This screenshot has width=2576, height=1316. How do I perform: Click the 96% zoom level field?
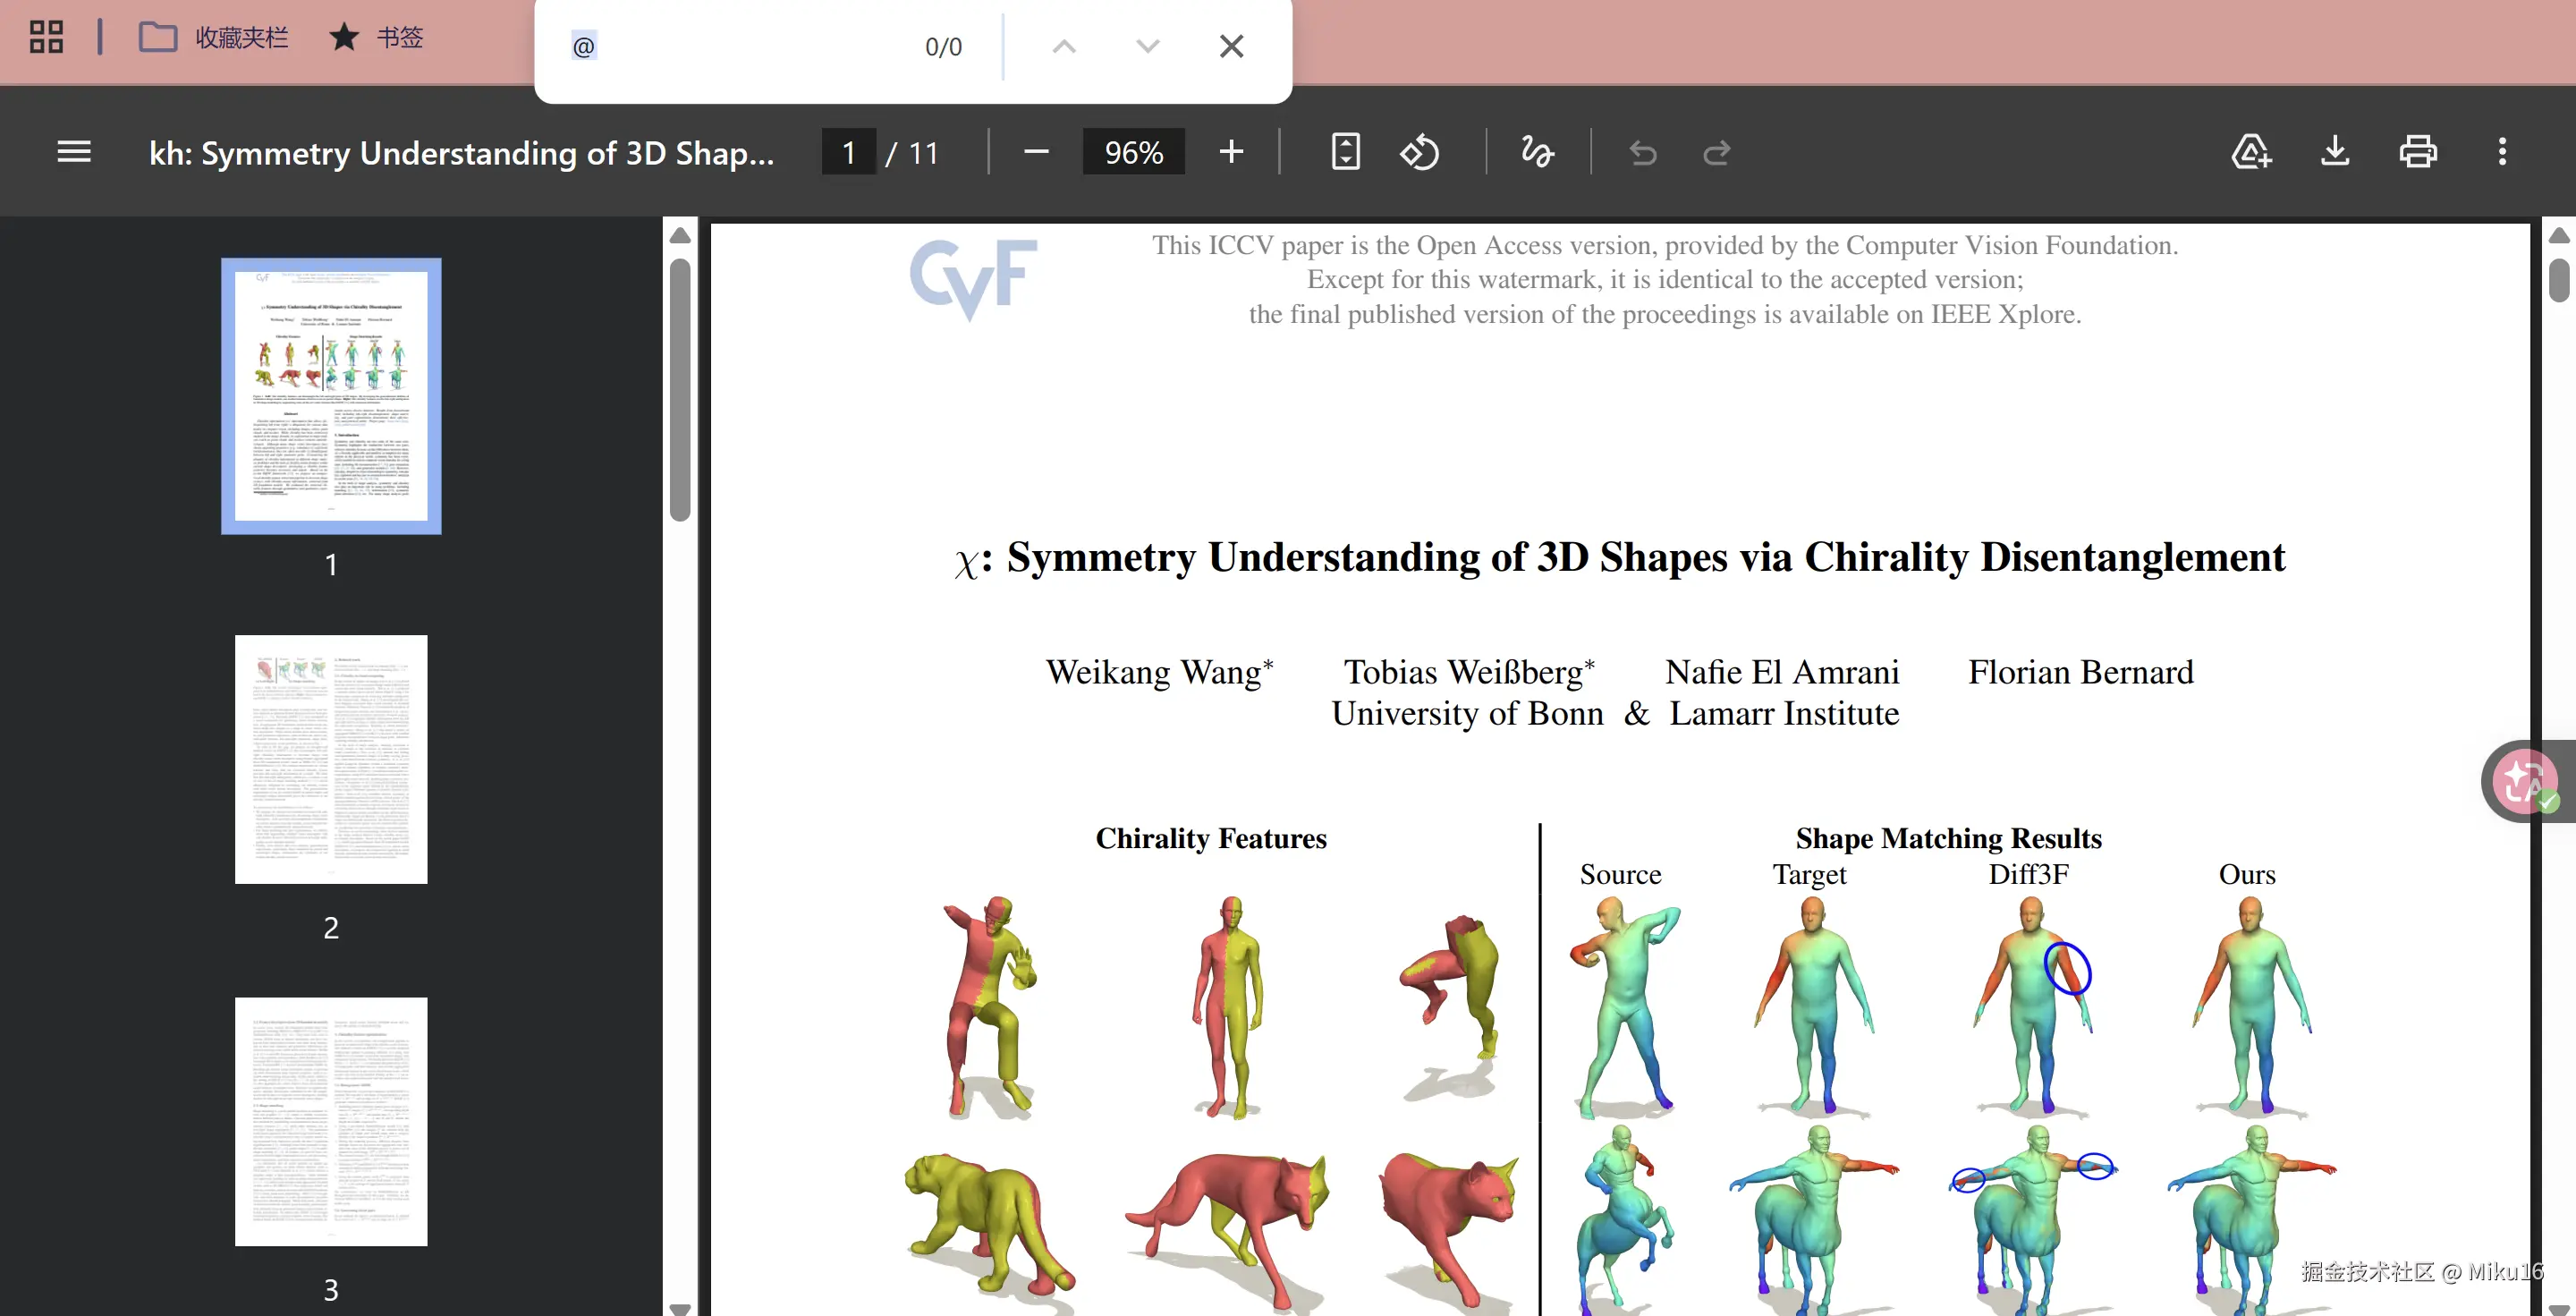[1133, 152]
